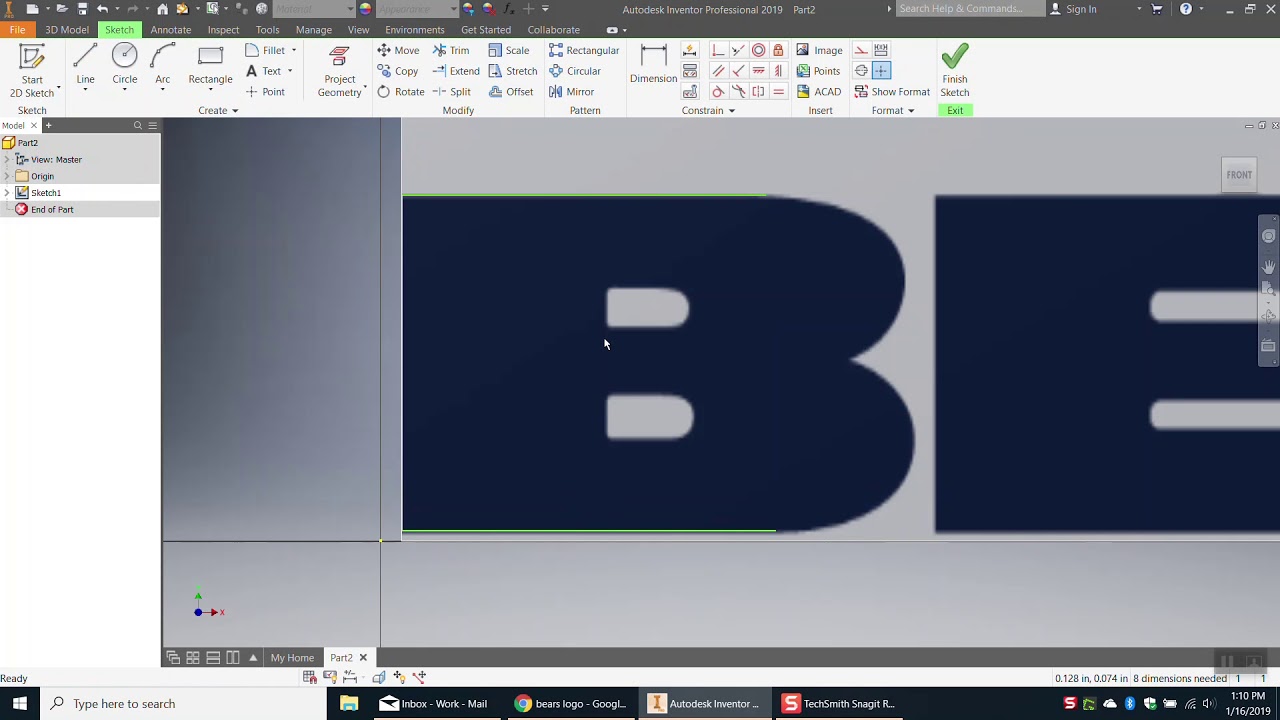
Task: Click Finish Sketch button
Action: pos(955,70)
